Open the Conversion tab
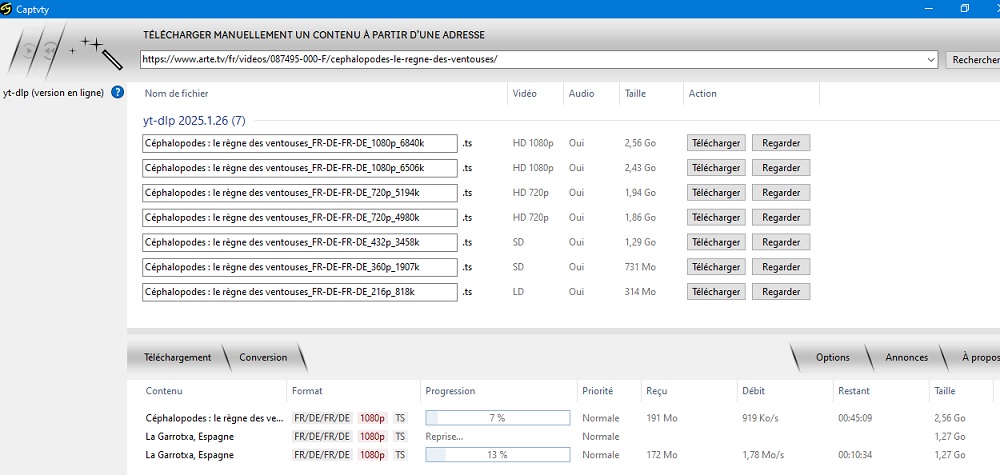This screenshot has width=1000, height=475. coord(263,357)
